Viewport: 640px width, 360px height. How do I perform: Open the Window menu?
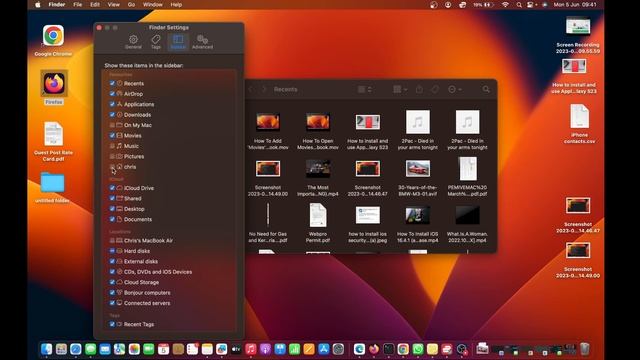pyautogui.click(x=153, y=5)
